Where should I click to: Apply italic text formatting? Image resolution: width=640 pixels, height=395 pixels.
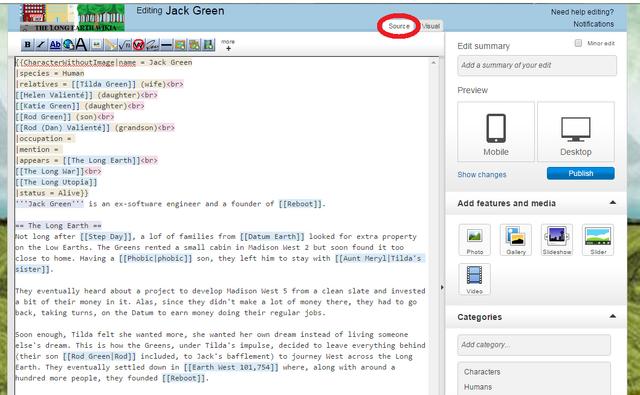(x=41, y=44)
